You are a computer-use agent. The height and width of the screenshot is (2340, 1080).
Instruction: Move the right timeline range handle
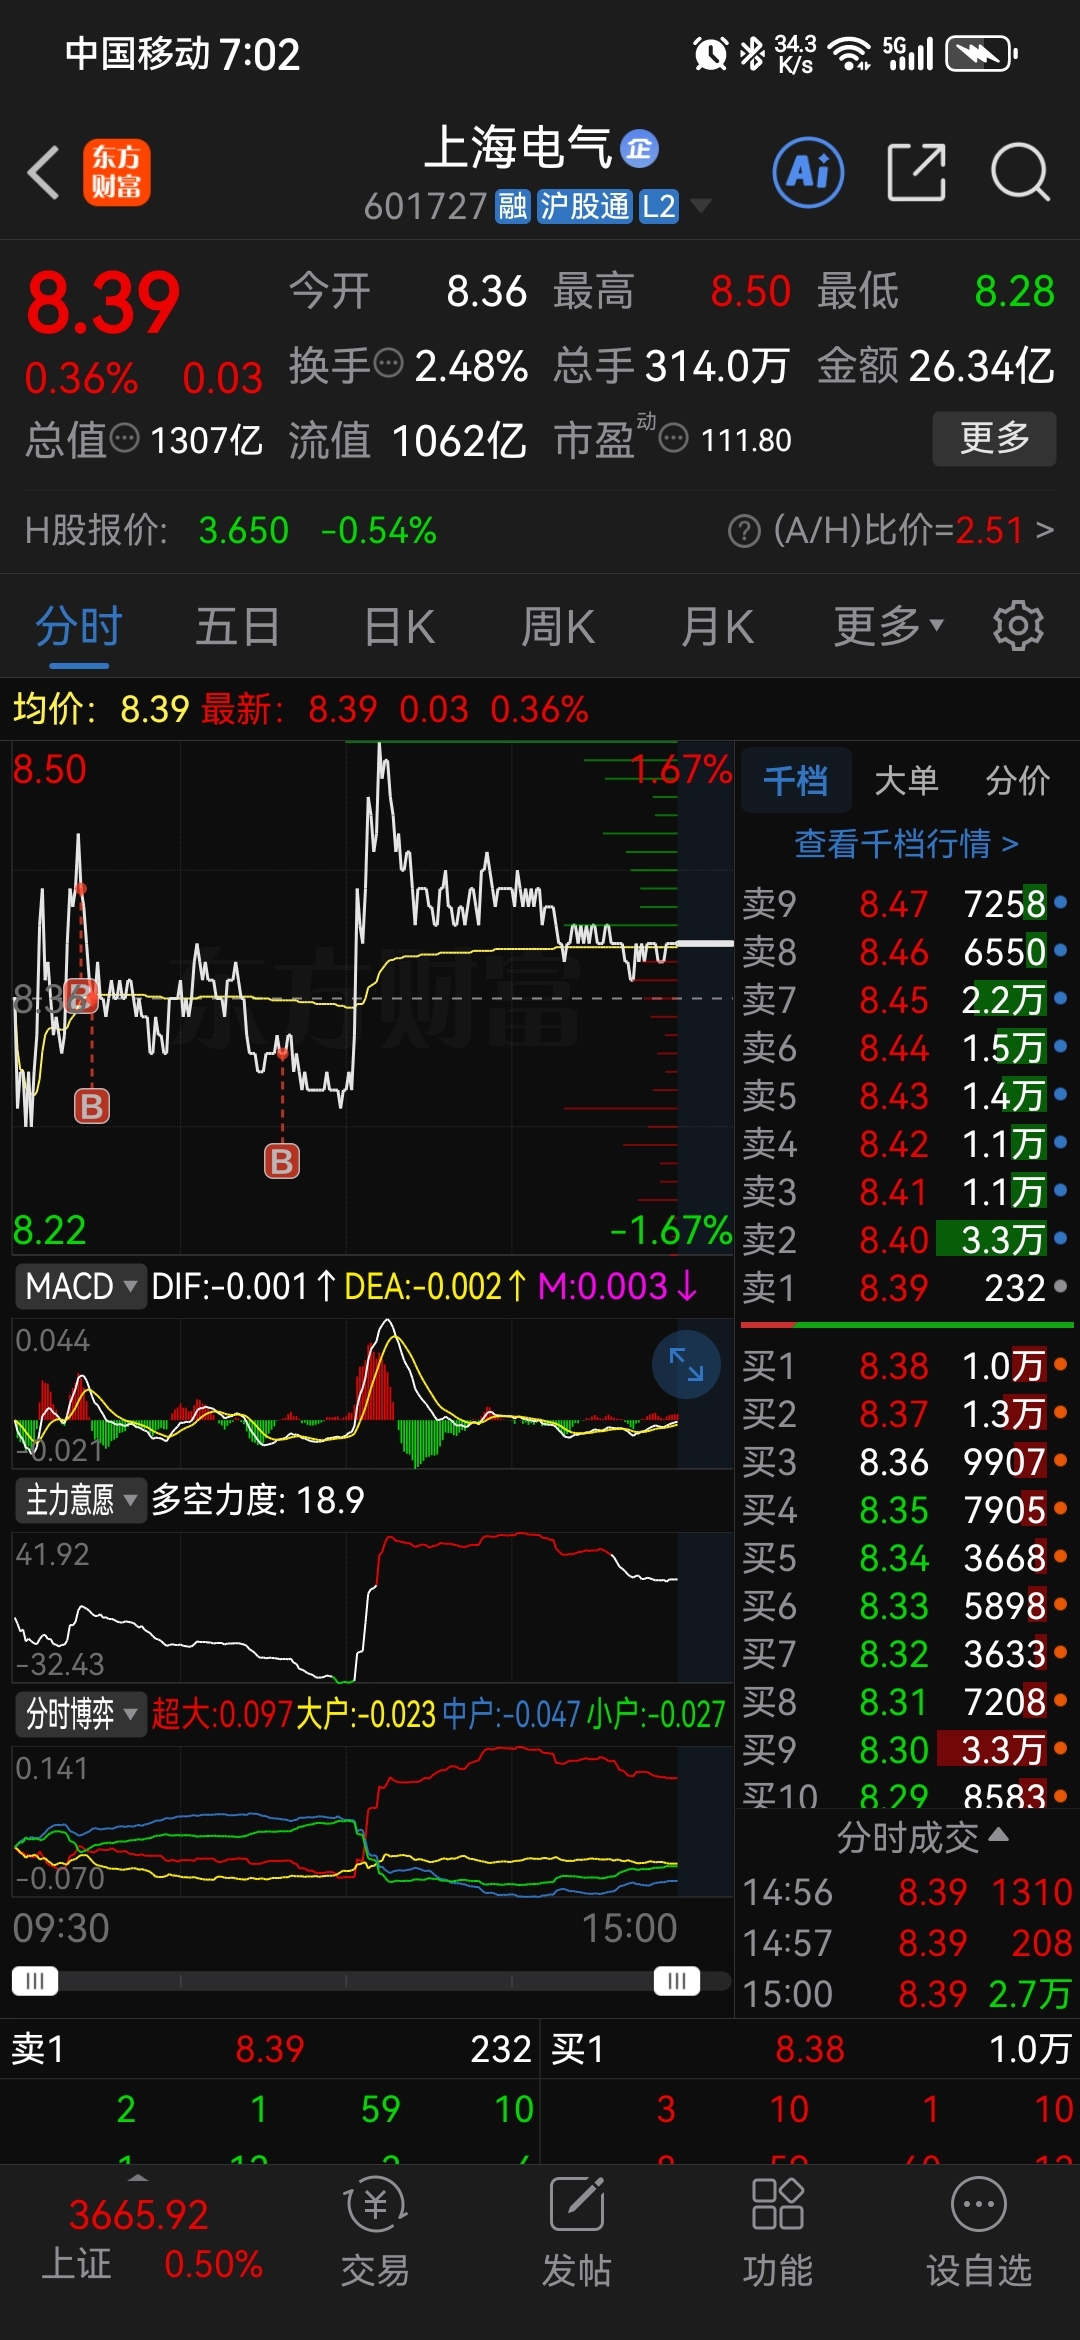677,1981
